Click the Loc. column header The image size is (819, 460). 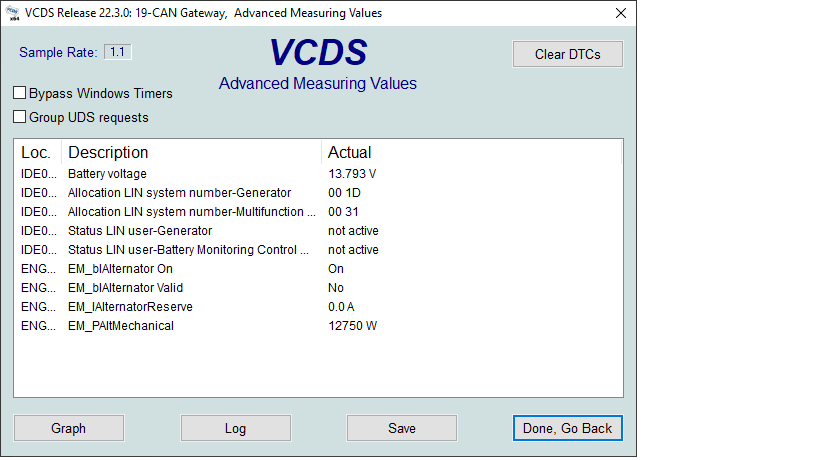37,152
